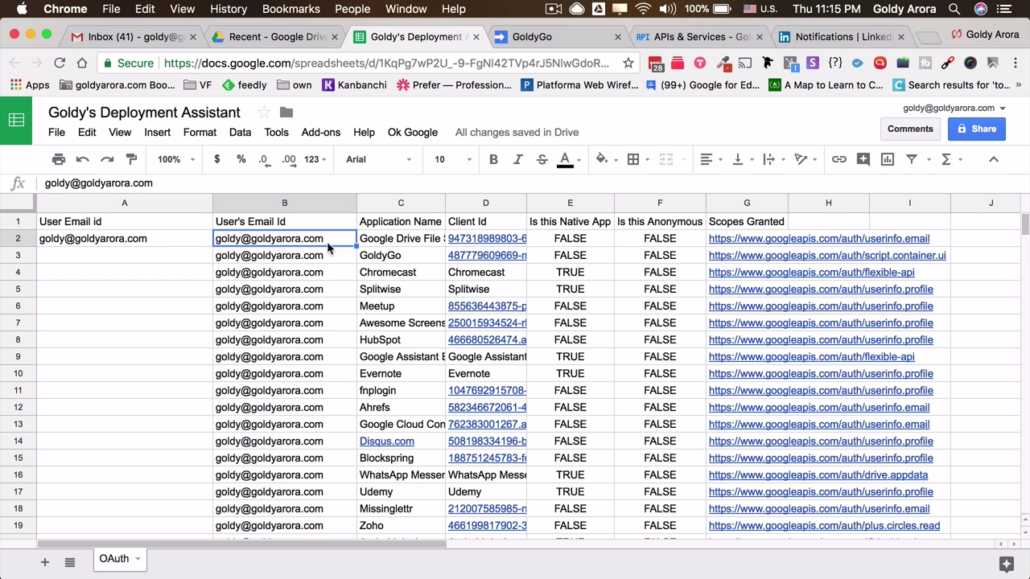This screenshot has height=579, width=1030.
Task: Open horizontal align options
Action: point(706,159)
